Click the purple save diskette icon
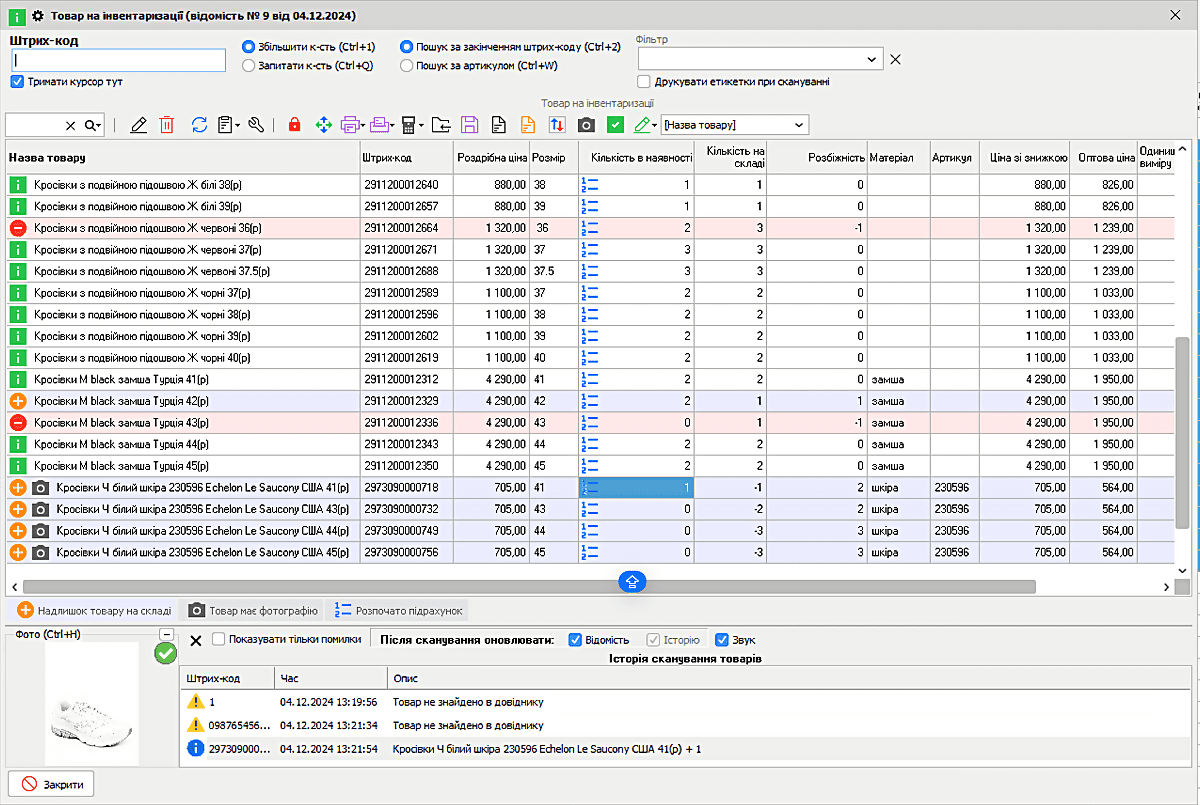Image resolution: width=1200 pixels, height=805 pixels. 469,125
